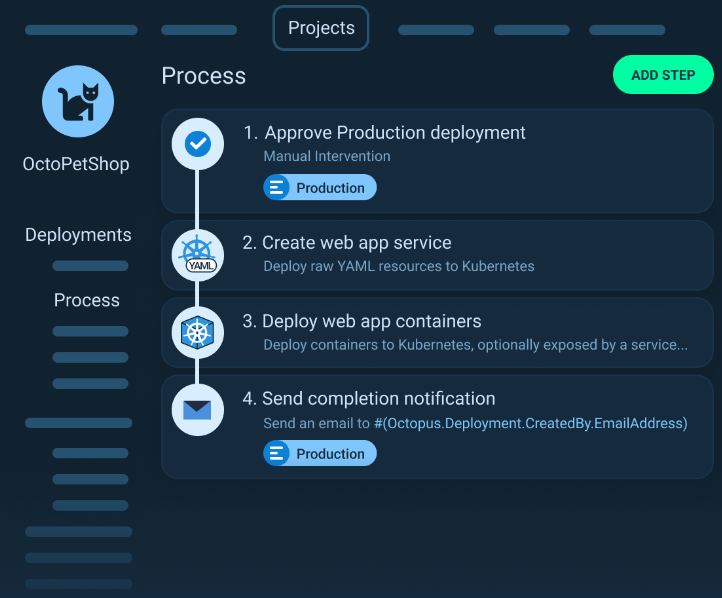Click 'Deploy containers to Kubernetes, optionally exposed' text
Screen dimensions: 722x598
click(476, 345)
